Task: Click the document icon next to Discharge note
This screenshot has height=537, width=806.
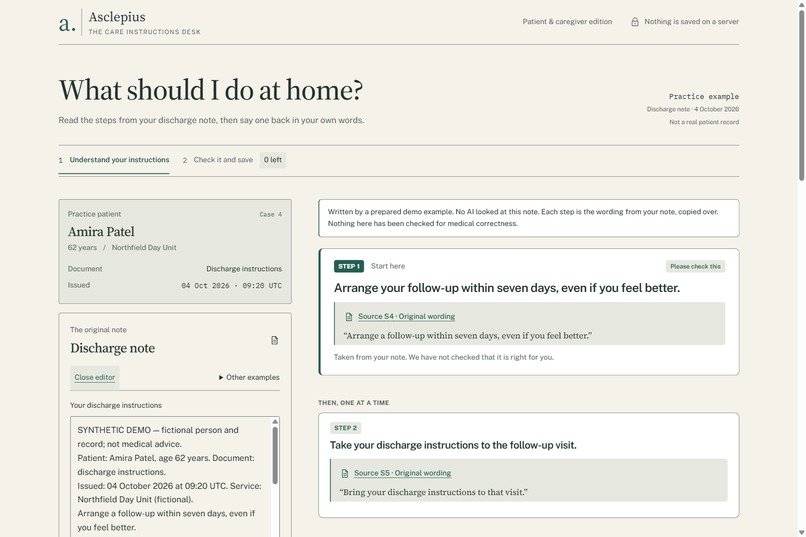Action: click(x=274, y=340)
